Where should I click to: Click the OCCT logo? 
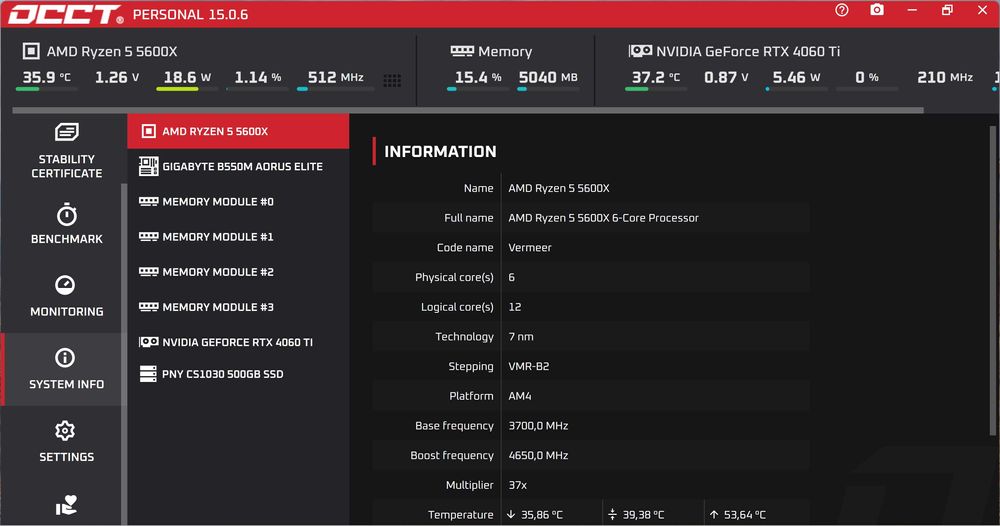point(66,14)
